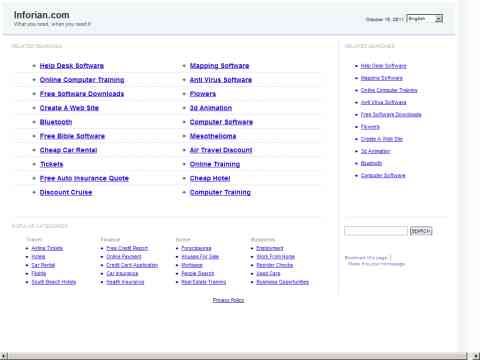Follow the Houses For Sale link

200,256
